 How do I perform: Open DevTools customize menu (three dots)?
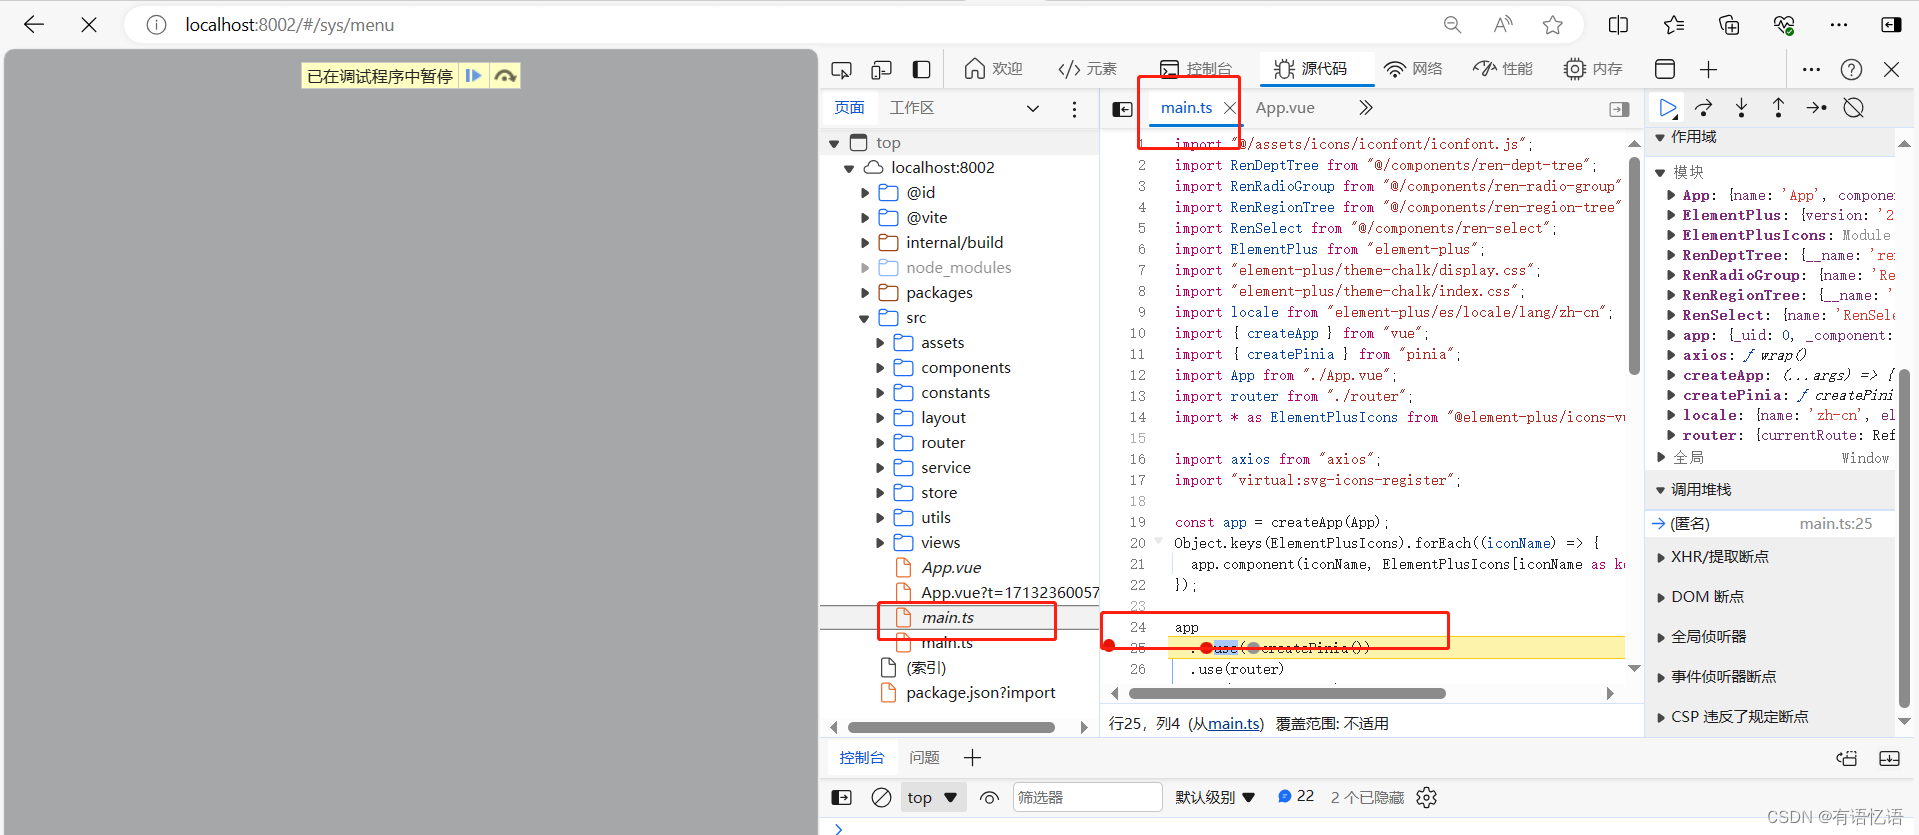pos(1811,69)
